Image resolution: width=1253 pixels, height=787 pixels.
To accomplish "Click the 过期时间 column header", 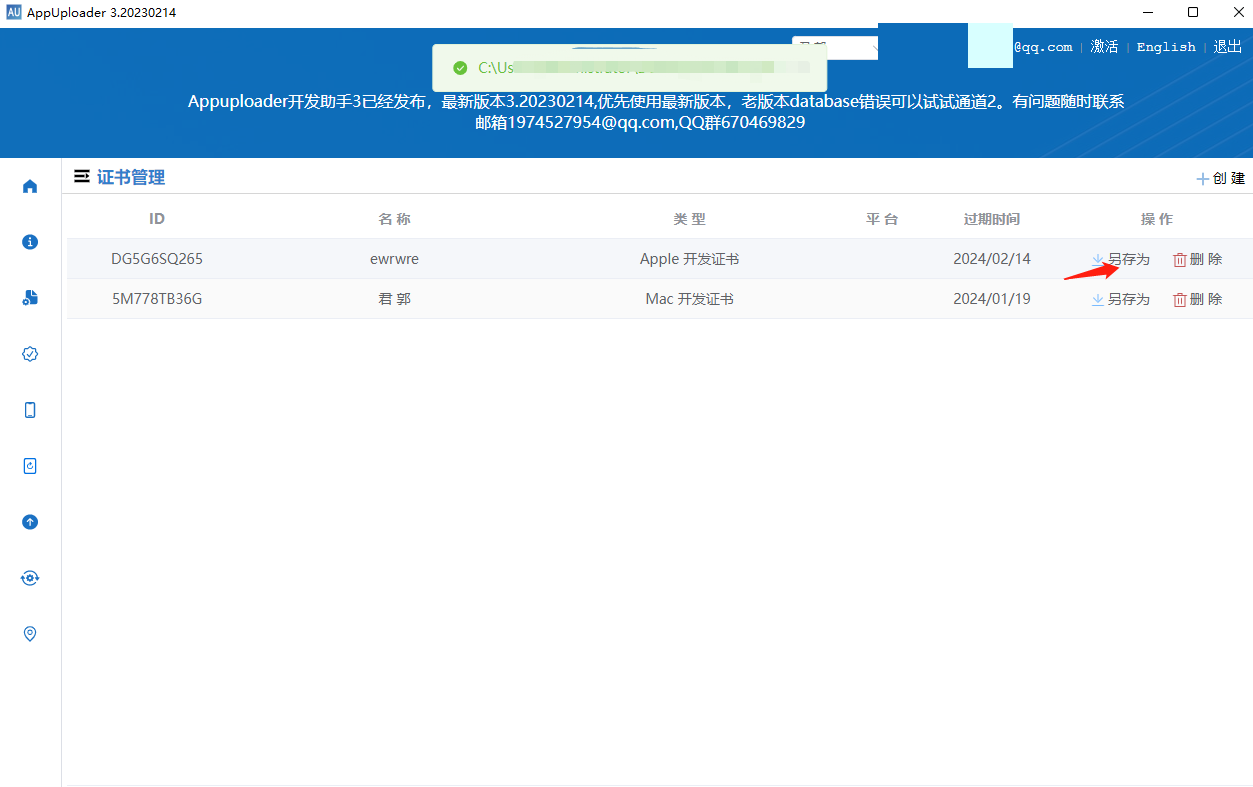I will [x=991, y=219].
